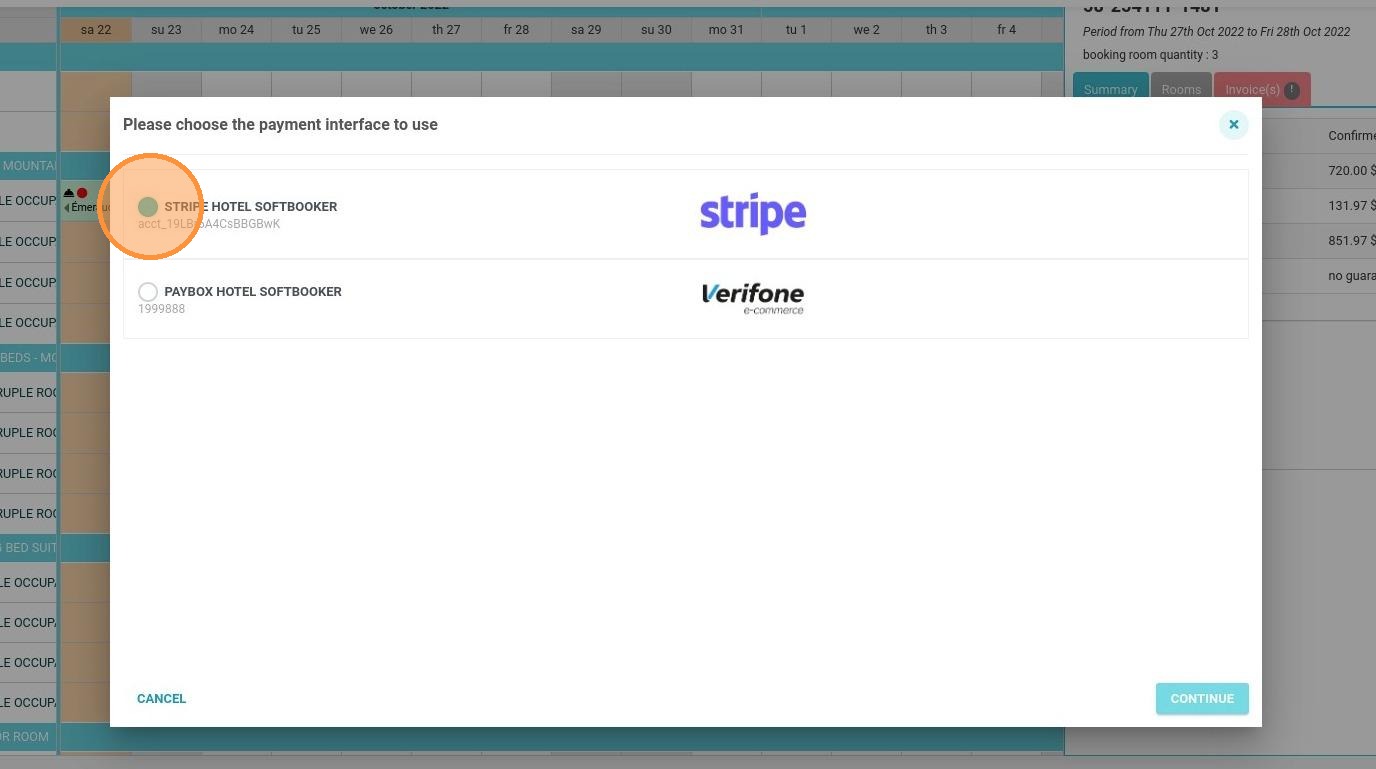Cancel the payment interface selection
This screenshot has height=769, width=1376.
click(162, 699)
